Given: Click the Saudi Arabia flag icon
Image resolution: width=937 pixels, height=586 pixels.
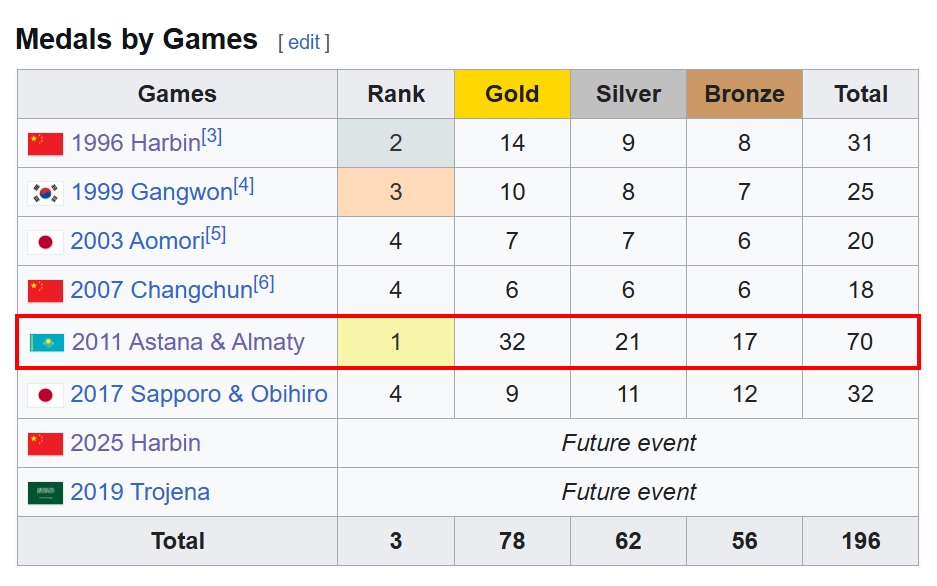Looking at the screenshot, I should click(45, 493).
